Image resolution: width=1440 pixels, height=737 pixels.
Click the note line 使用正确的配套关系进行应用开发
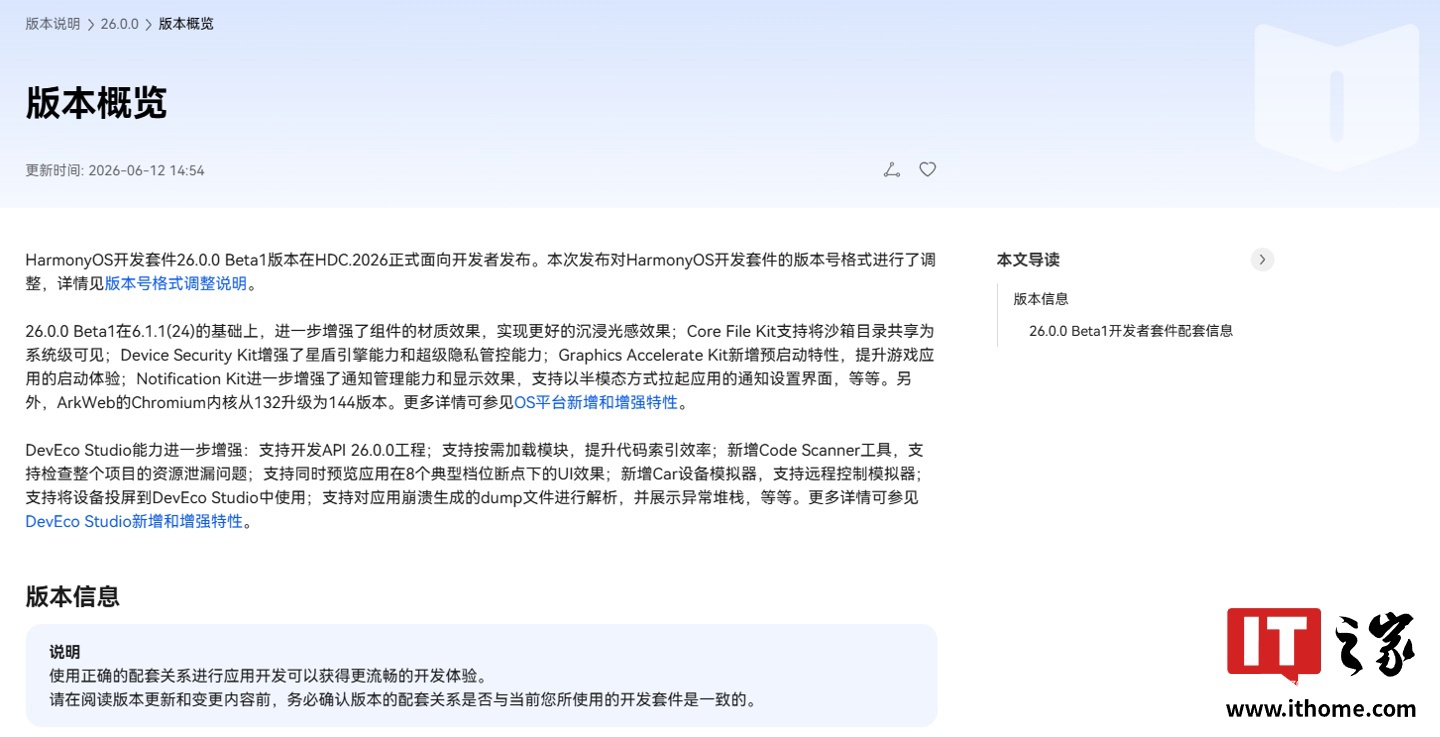[x=269, y=676]
